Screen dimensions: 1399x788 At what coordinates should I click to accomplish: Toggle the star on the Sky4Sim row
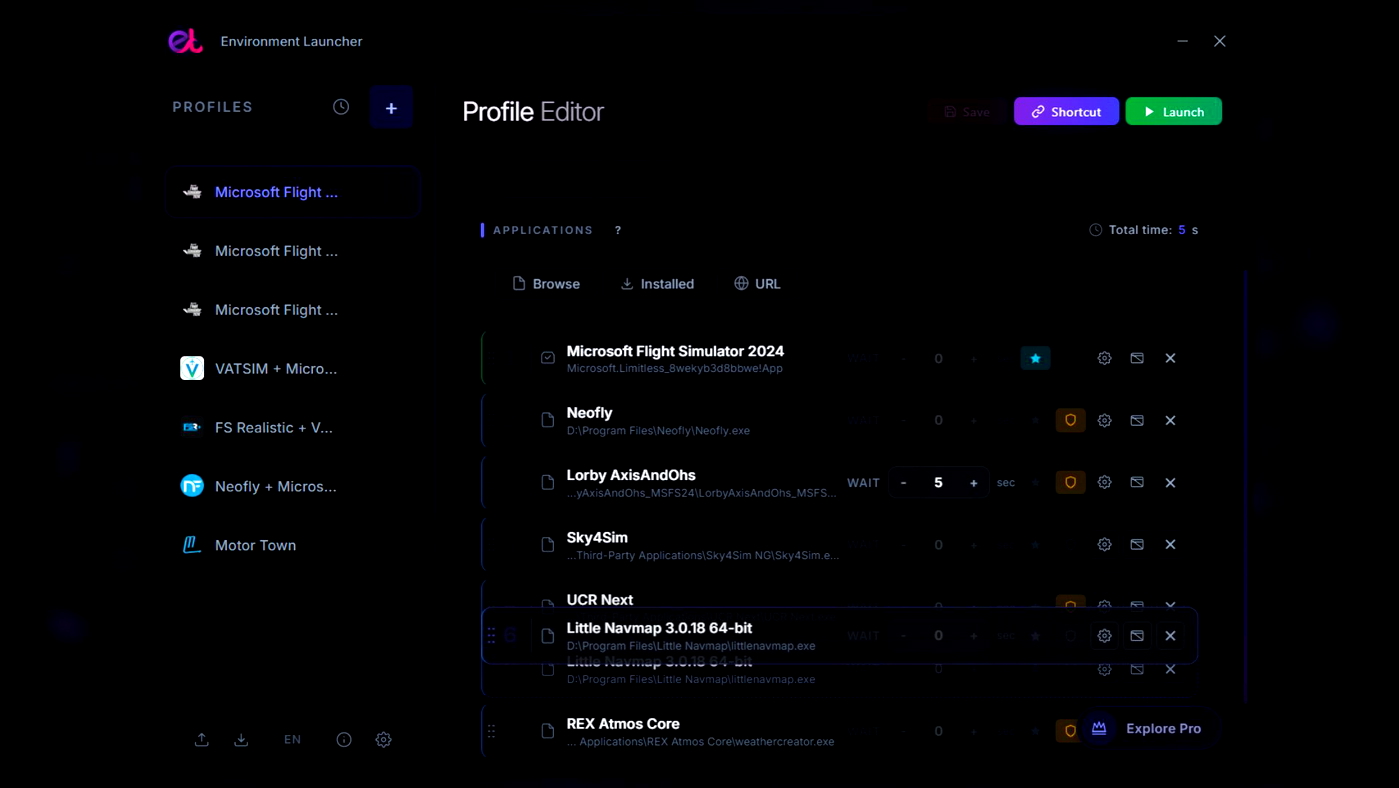[x=1035, y=545]
